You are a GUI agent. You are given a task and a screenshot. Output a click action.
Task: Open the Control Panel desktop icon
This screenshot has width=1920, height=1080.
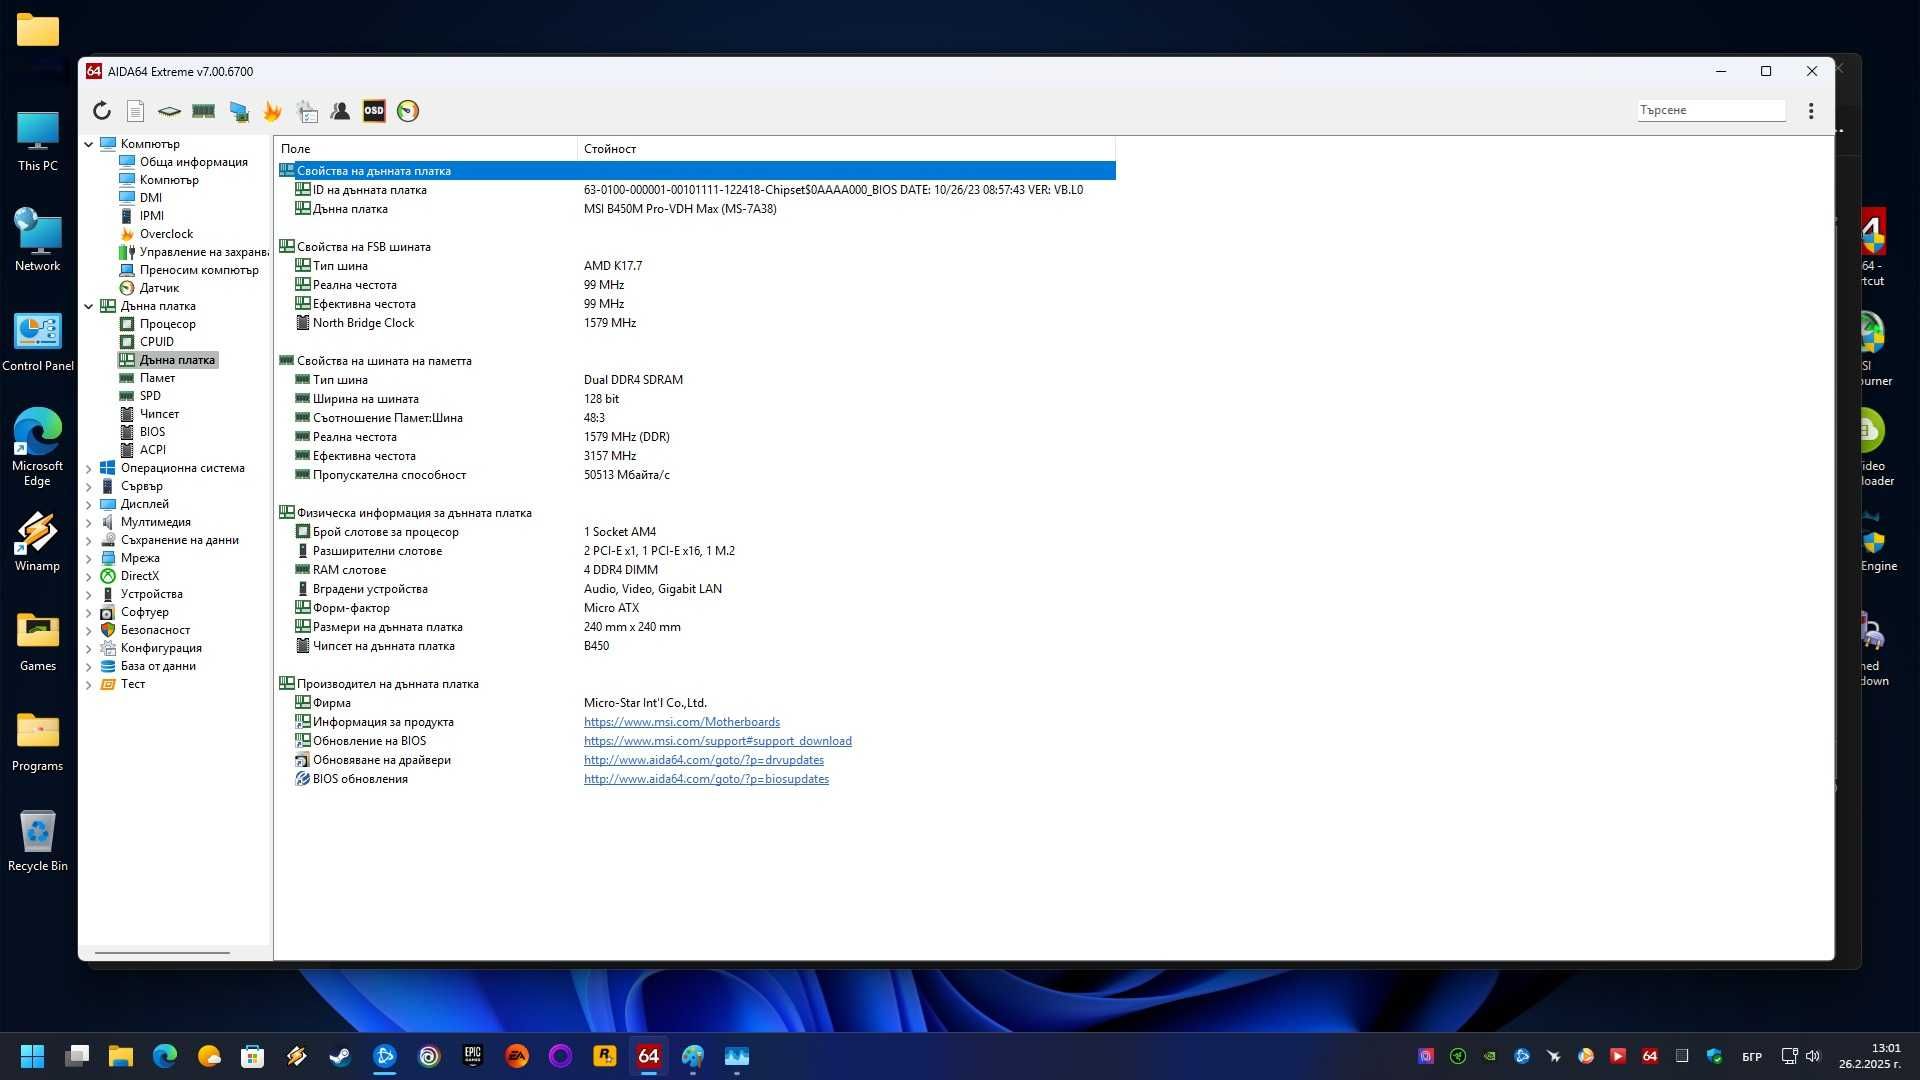[37, 342]
